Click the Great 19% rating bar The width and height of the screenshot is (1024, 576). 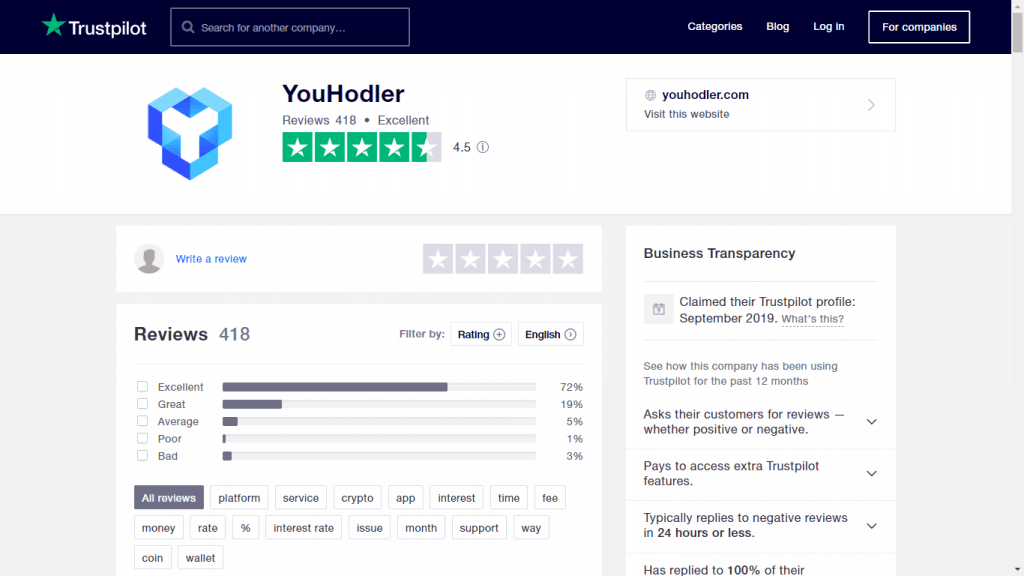(379, 404)
